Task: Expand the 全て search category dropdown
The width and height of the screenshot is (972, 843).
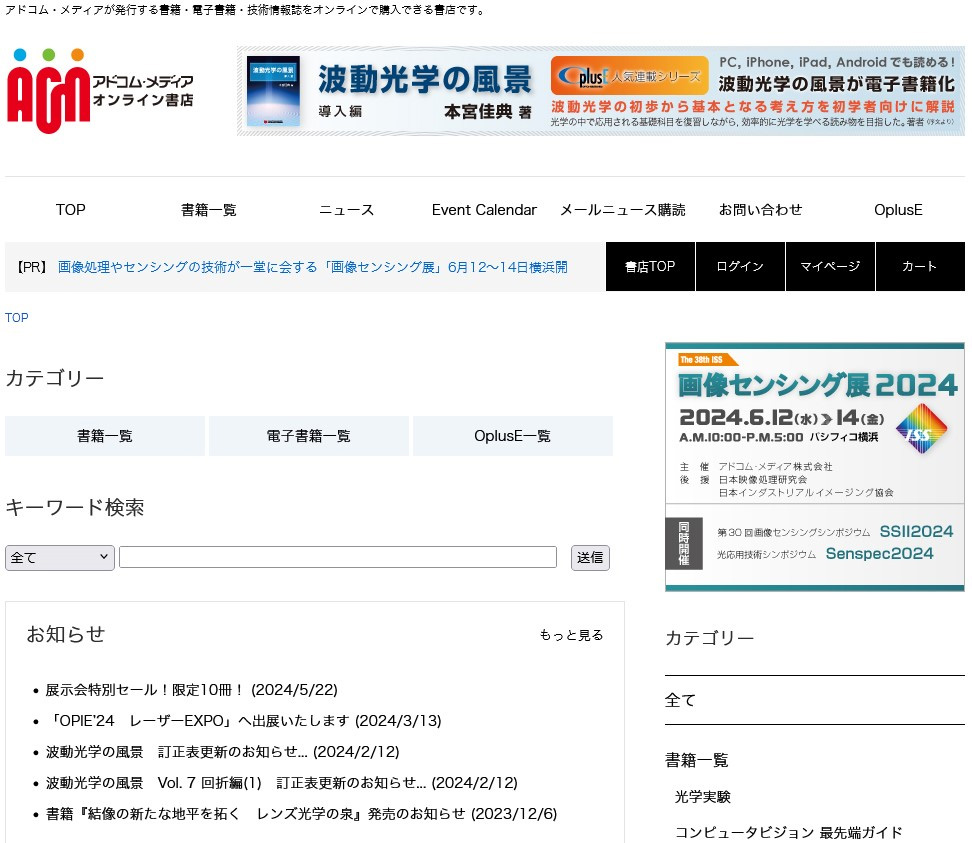Action: (60, 558)
